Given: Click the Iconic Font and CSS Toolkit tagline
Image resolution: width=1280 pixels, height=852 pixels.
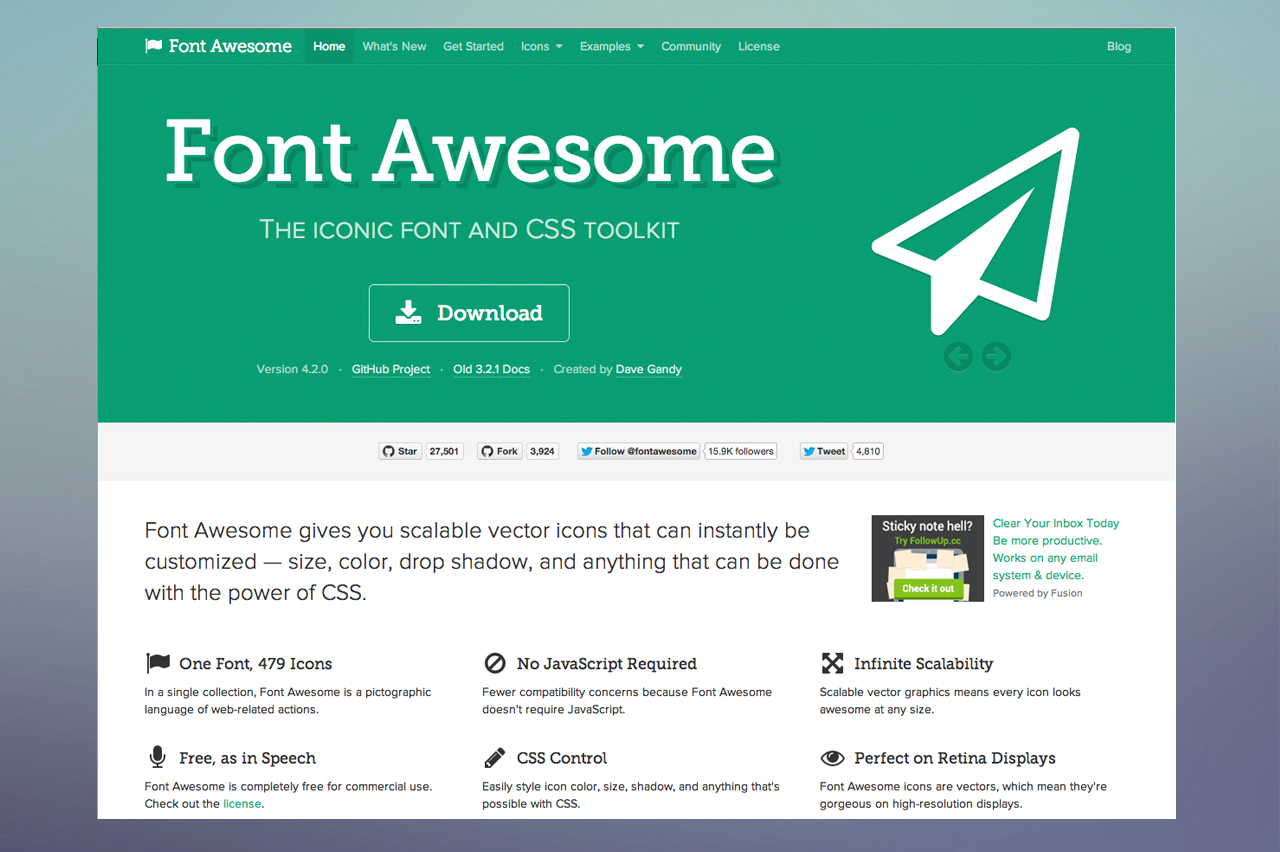Looking at the screenshot, I should point(469,229).
